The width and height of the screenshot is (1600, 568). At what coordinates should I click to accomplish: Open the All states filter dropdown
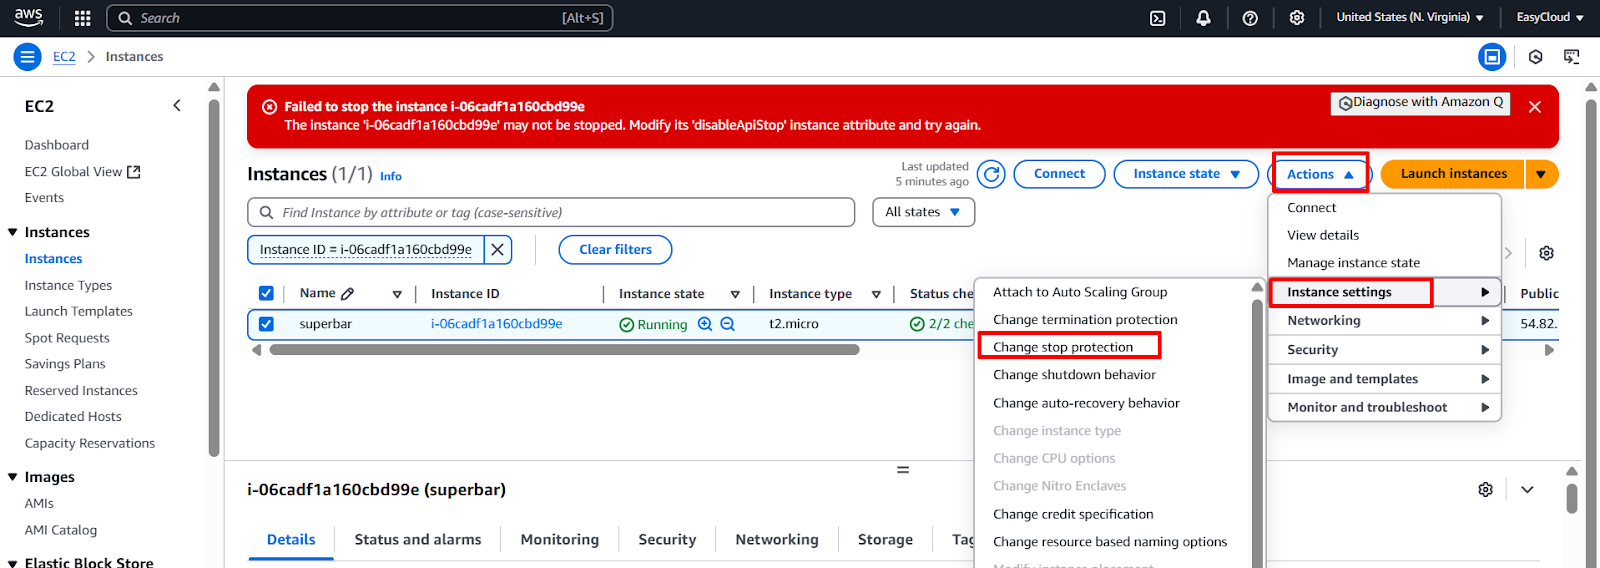pyautogui.click(x=923, y=212)
